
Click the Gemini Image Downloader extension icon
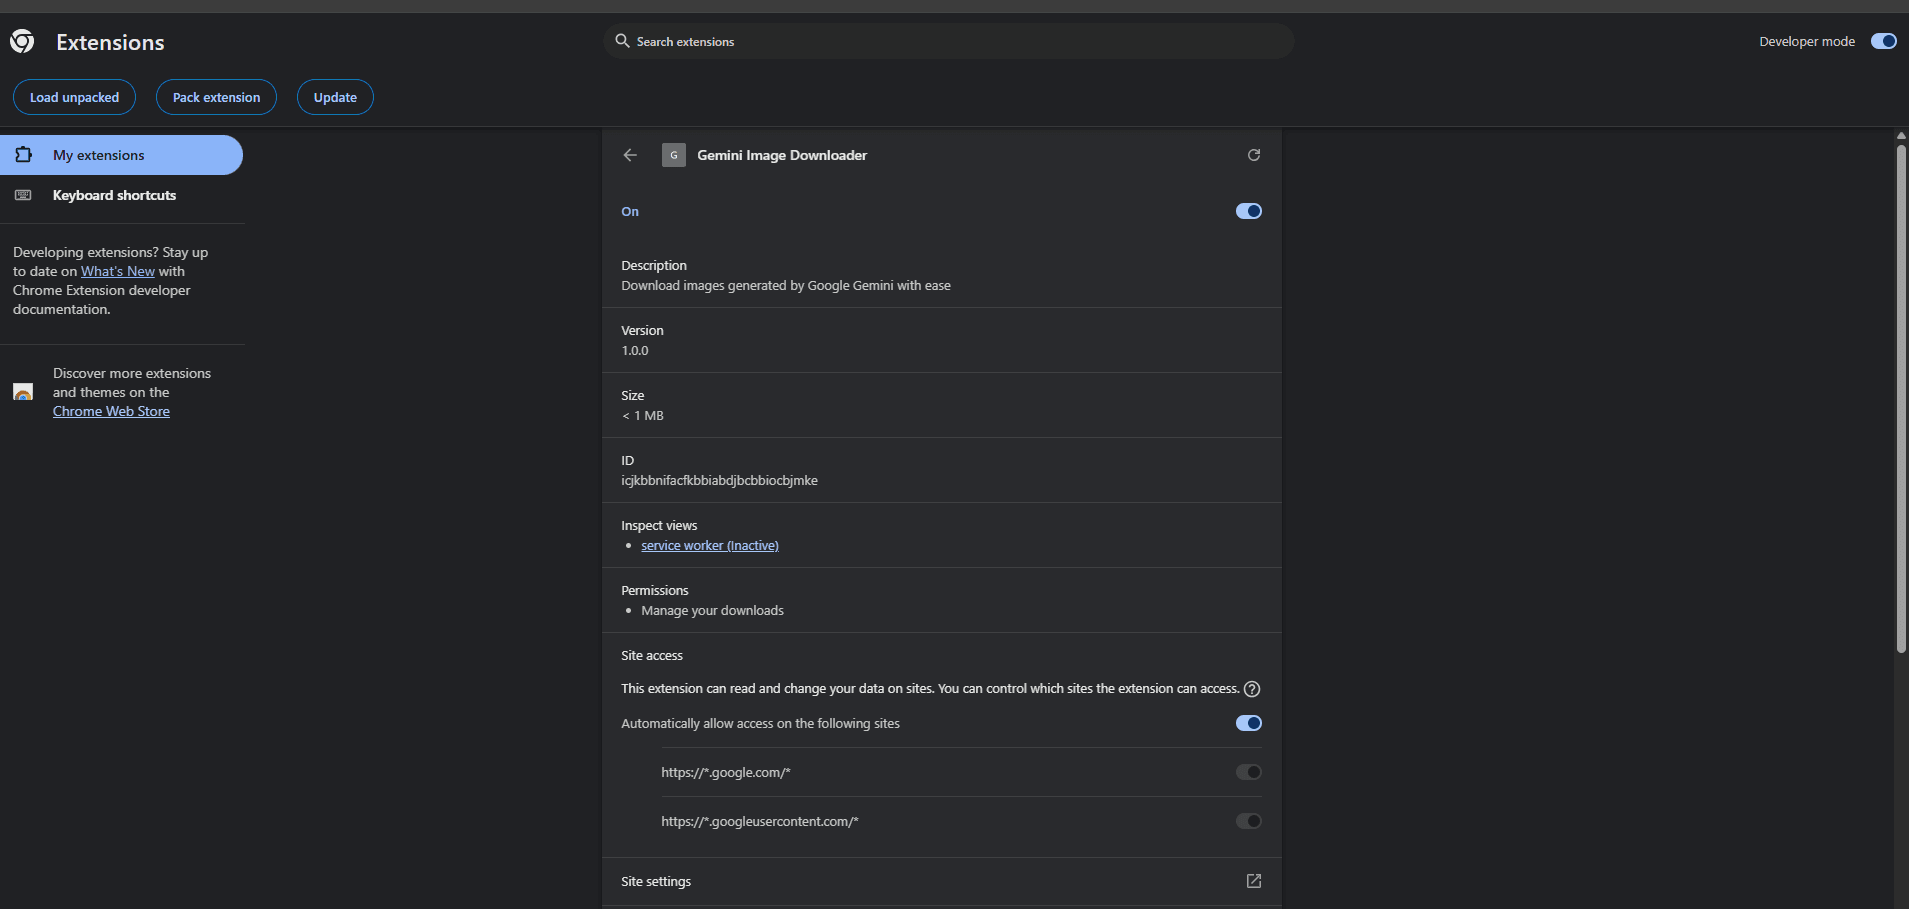(674, 155)
